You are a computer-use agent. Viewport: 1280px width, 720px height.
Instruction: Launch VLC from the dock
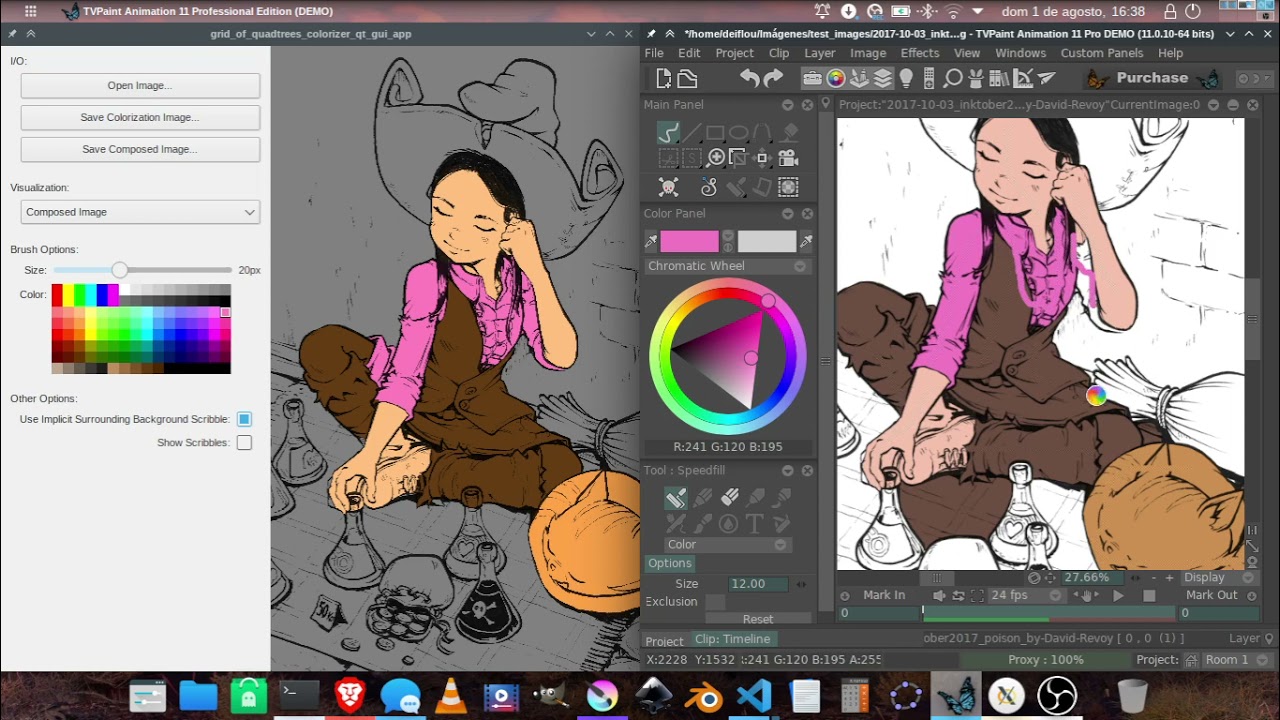(x=451, y=695)
